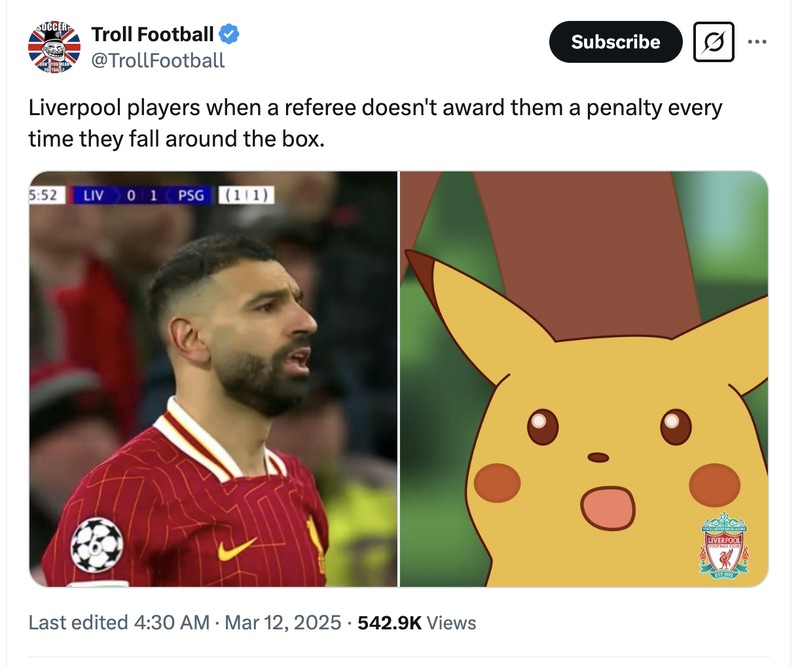800x666 pixels.
Task: Open the Grok actions icon
Action: click(712, 41)
